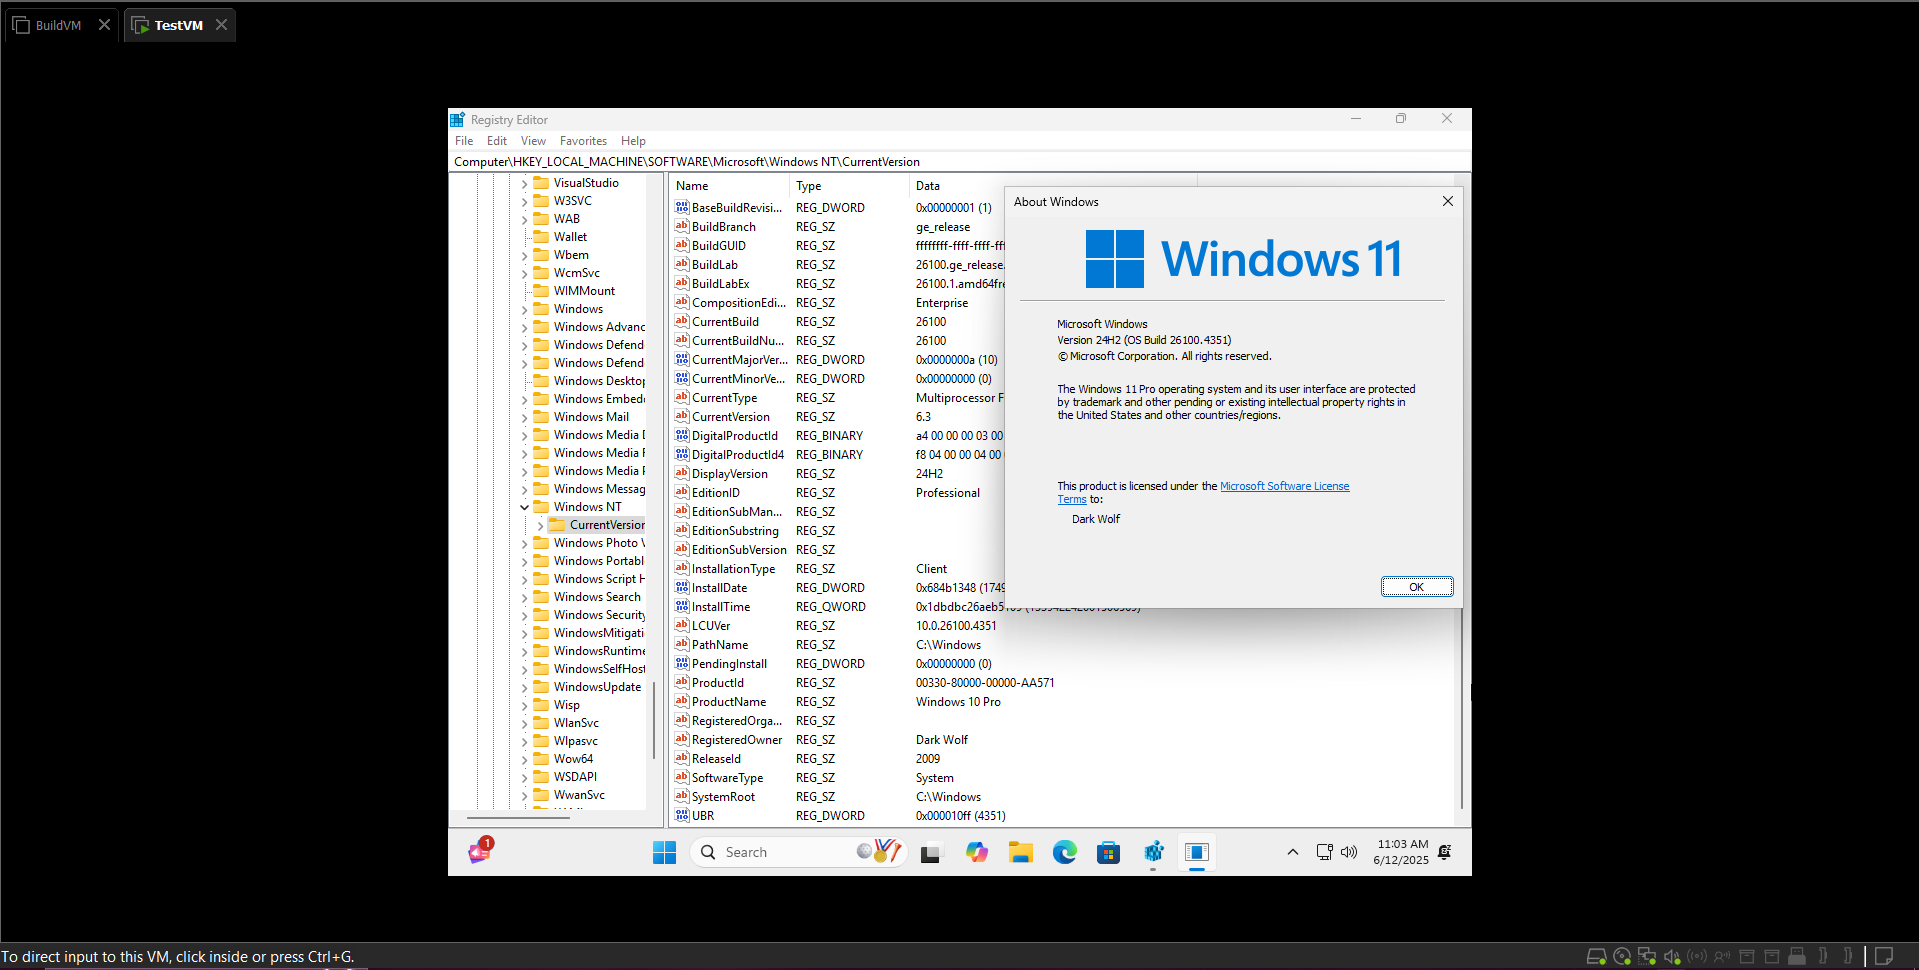This screenshot has width=1919, height=970.
Task: Open Task View from the taskbar
Action: pos(931,853)
